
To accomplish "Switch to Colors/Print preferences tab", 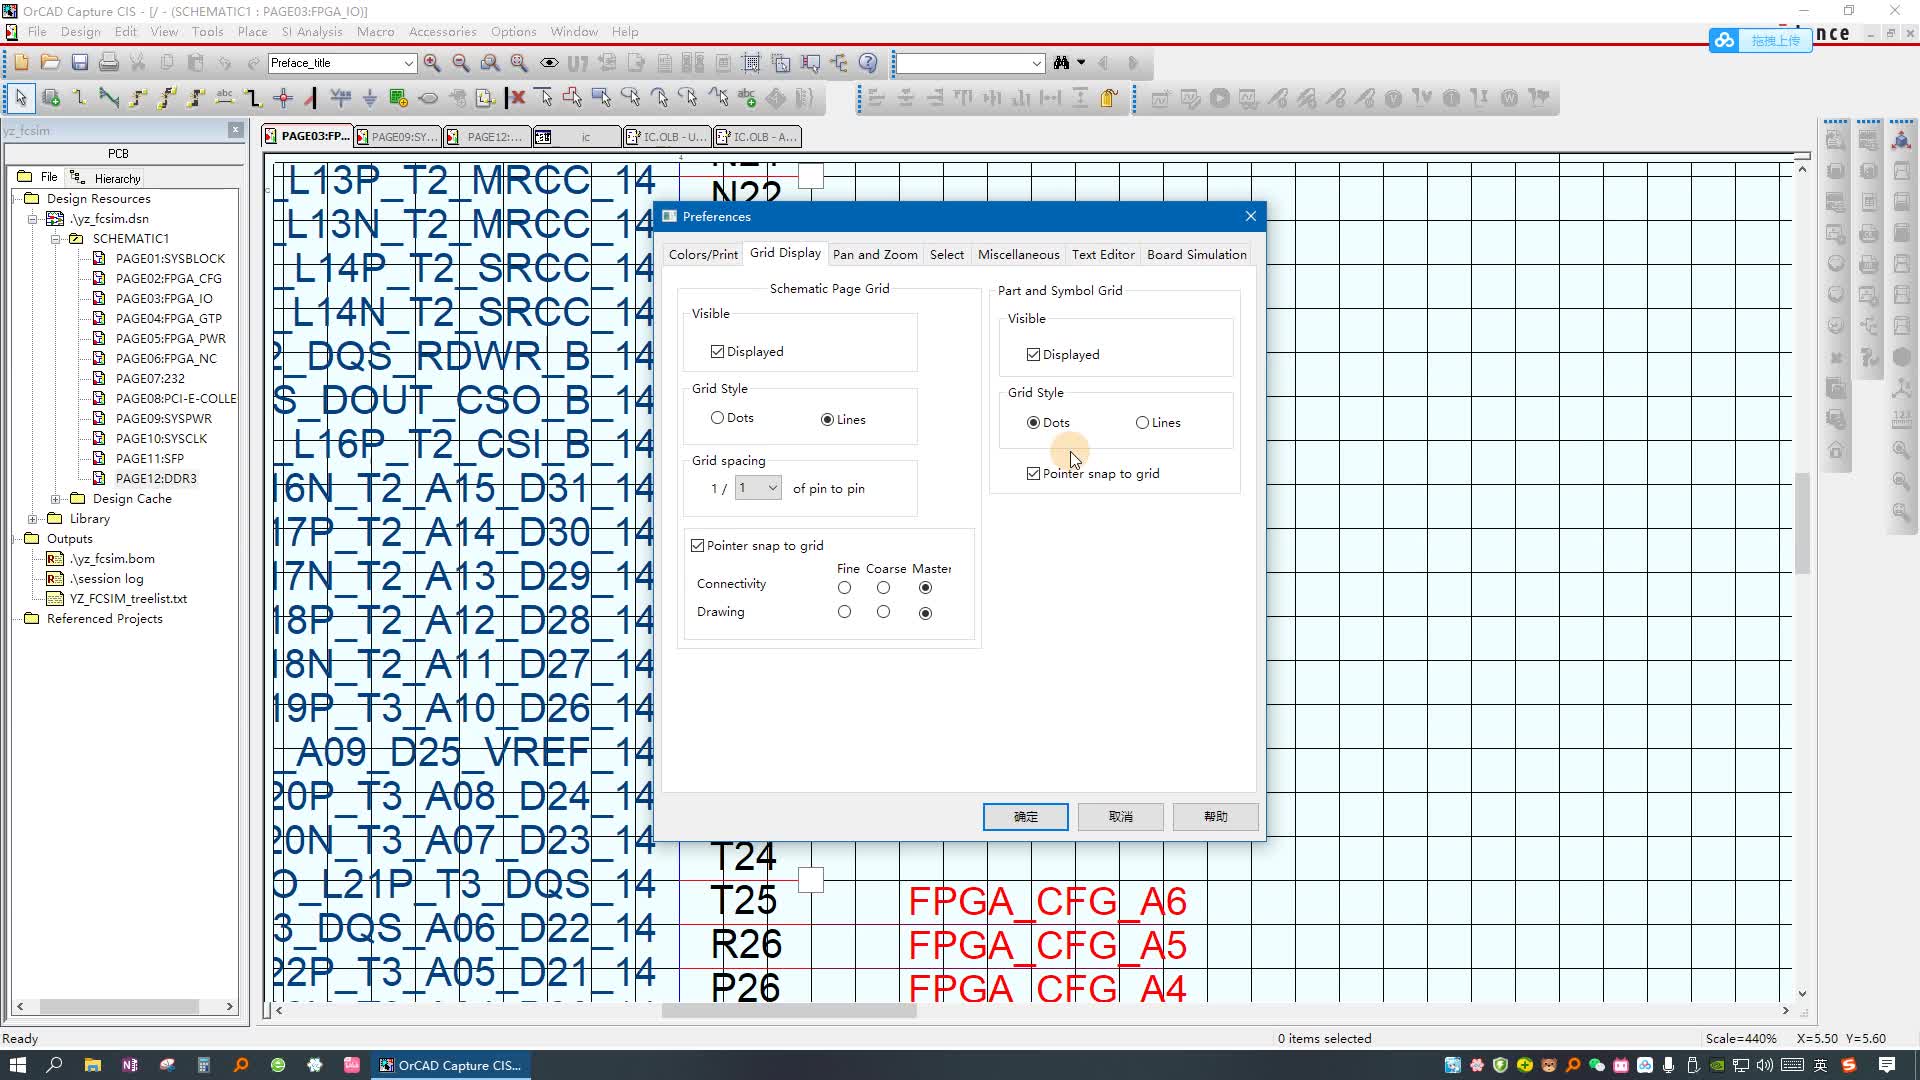I will [x=703, y=253].
